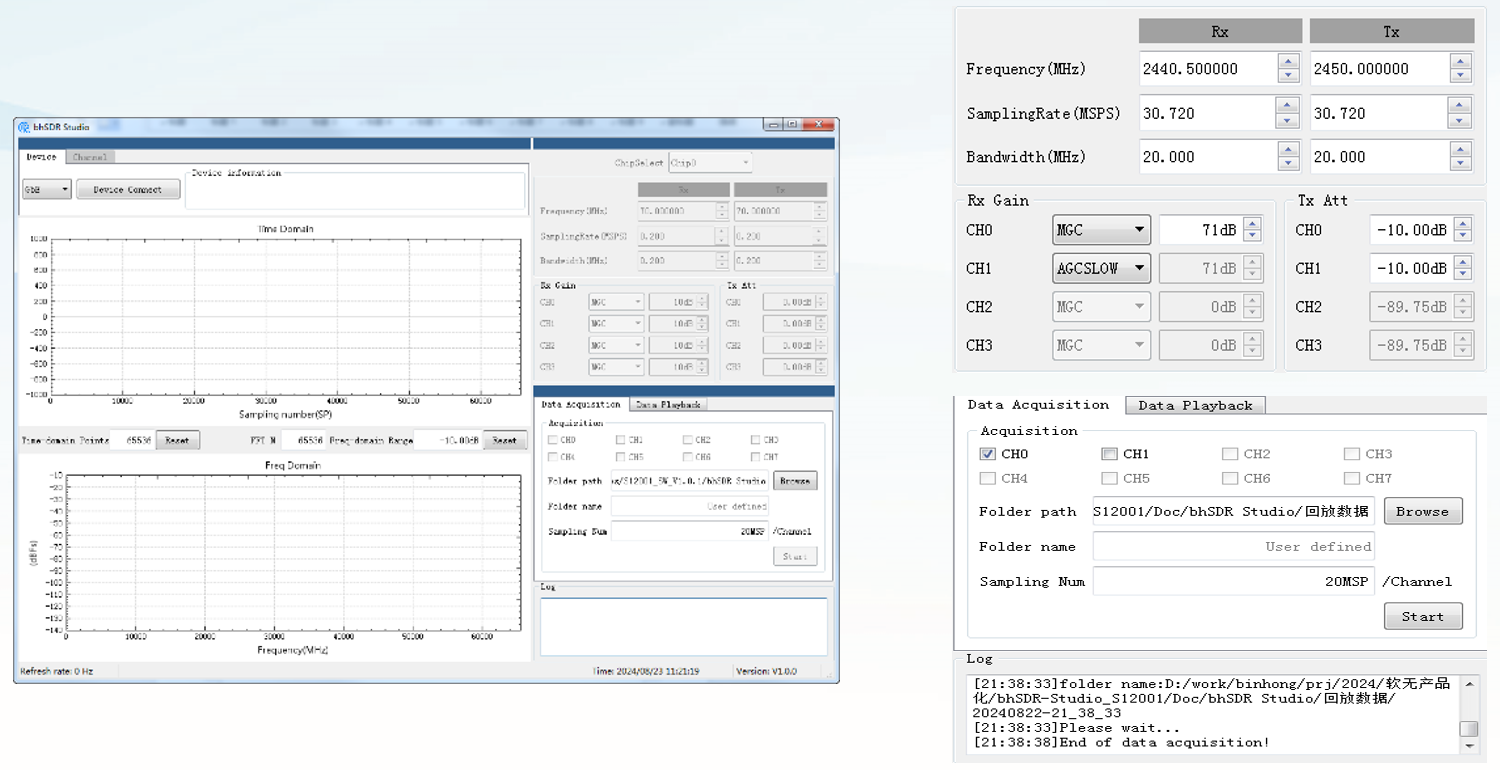Viewport: 1500px width, 770px height.
Task: Raise Tx SamplingRate 30.720 using up arrow
Action: 1461,105
